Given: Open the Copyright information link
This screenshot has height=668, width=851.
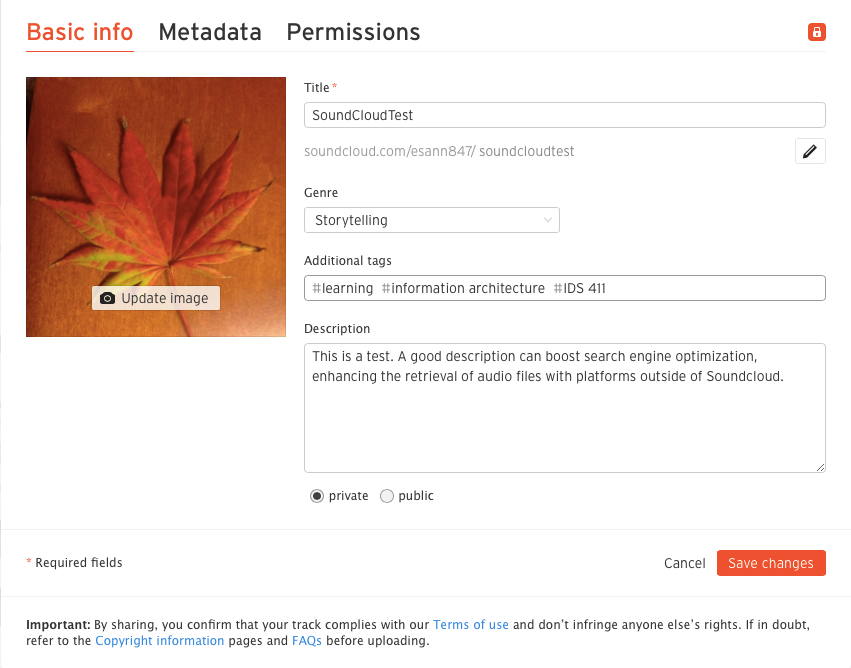Looking at the screenshot, I should tap(160, 641).
